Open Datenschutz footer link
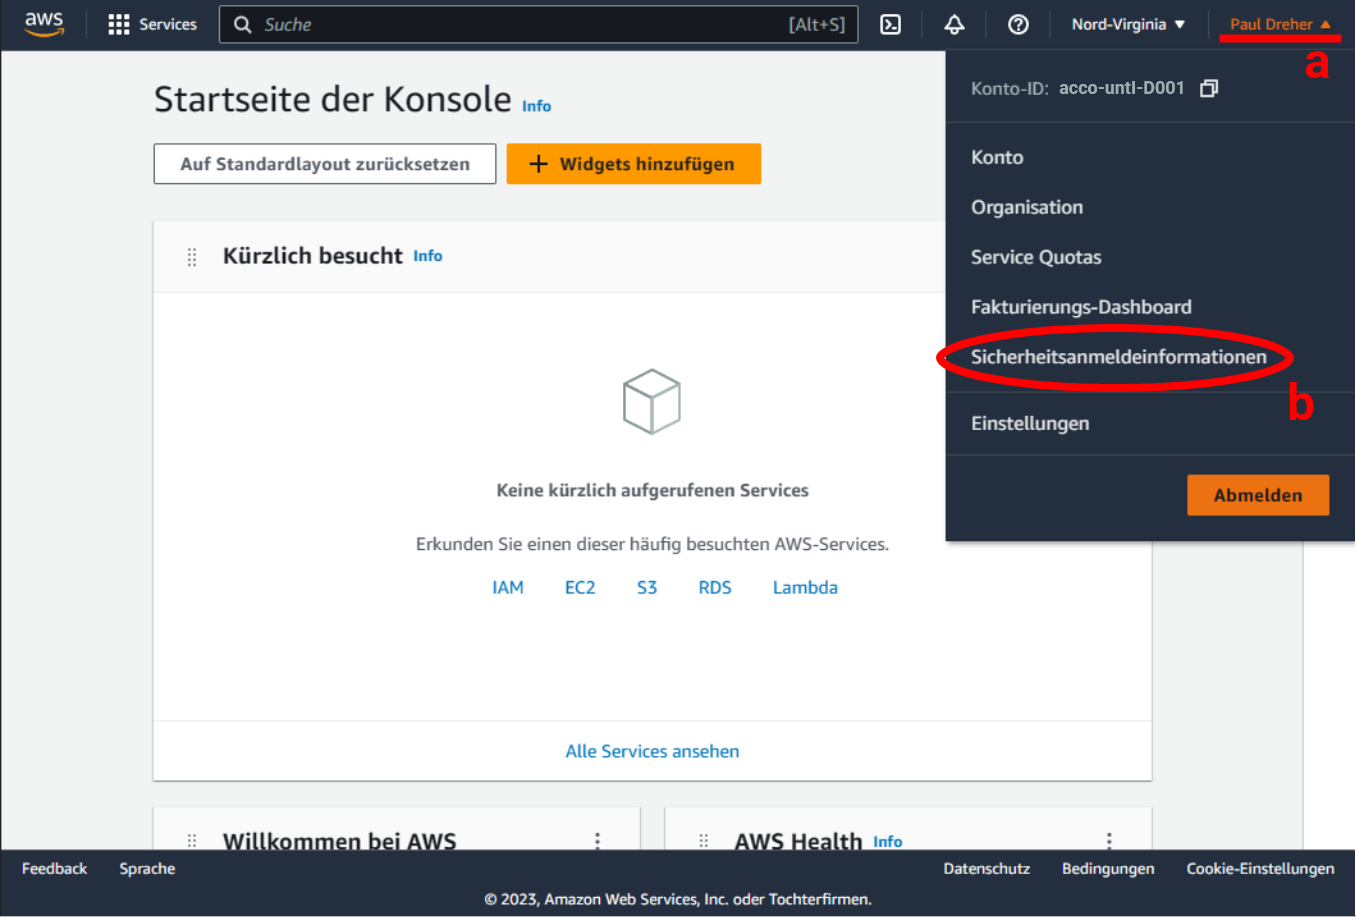 point(986,868)
